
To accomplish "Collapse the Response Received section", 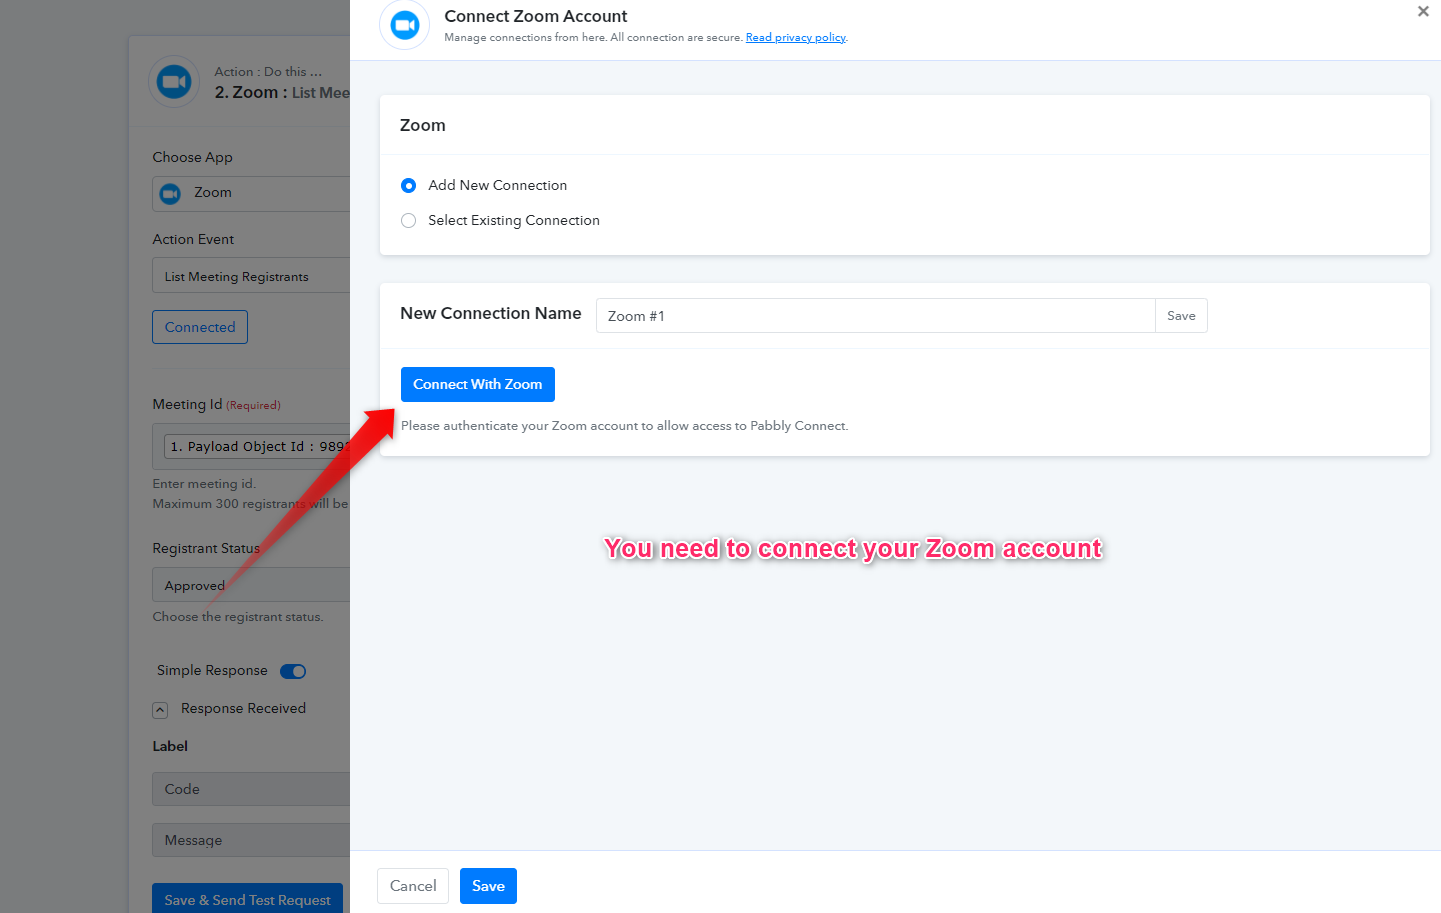I will pyautogui.click(x=160, y=710).
